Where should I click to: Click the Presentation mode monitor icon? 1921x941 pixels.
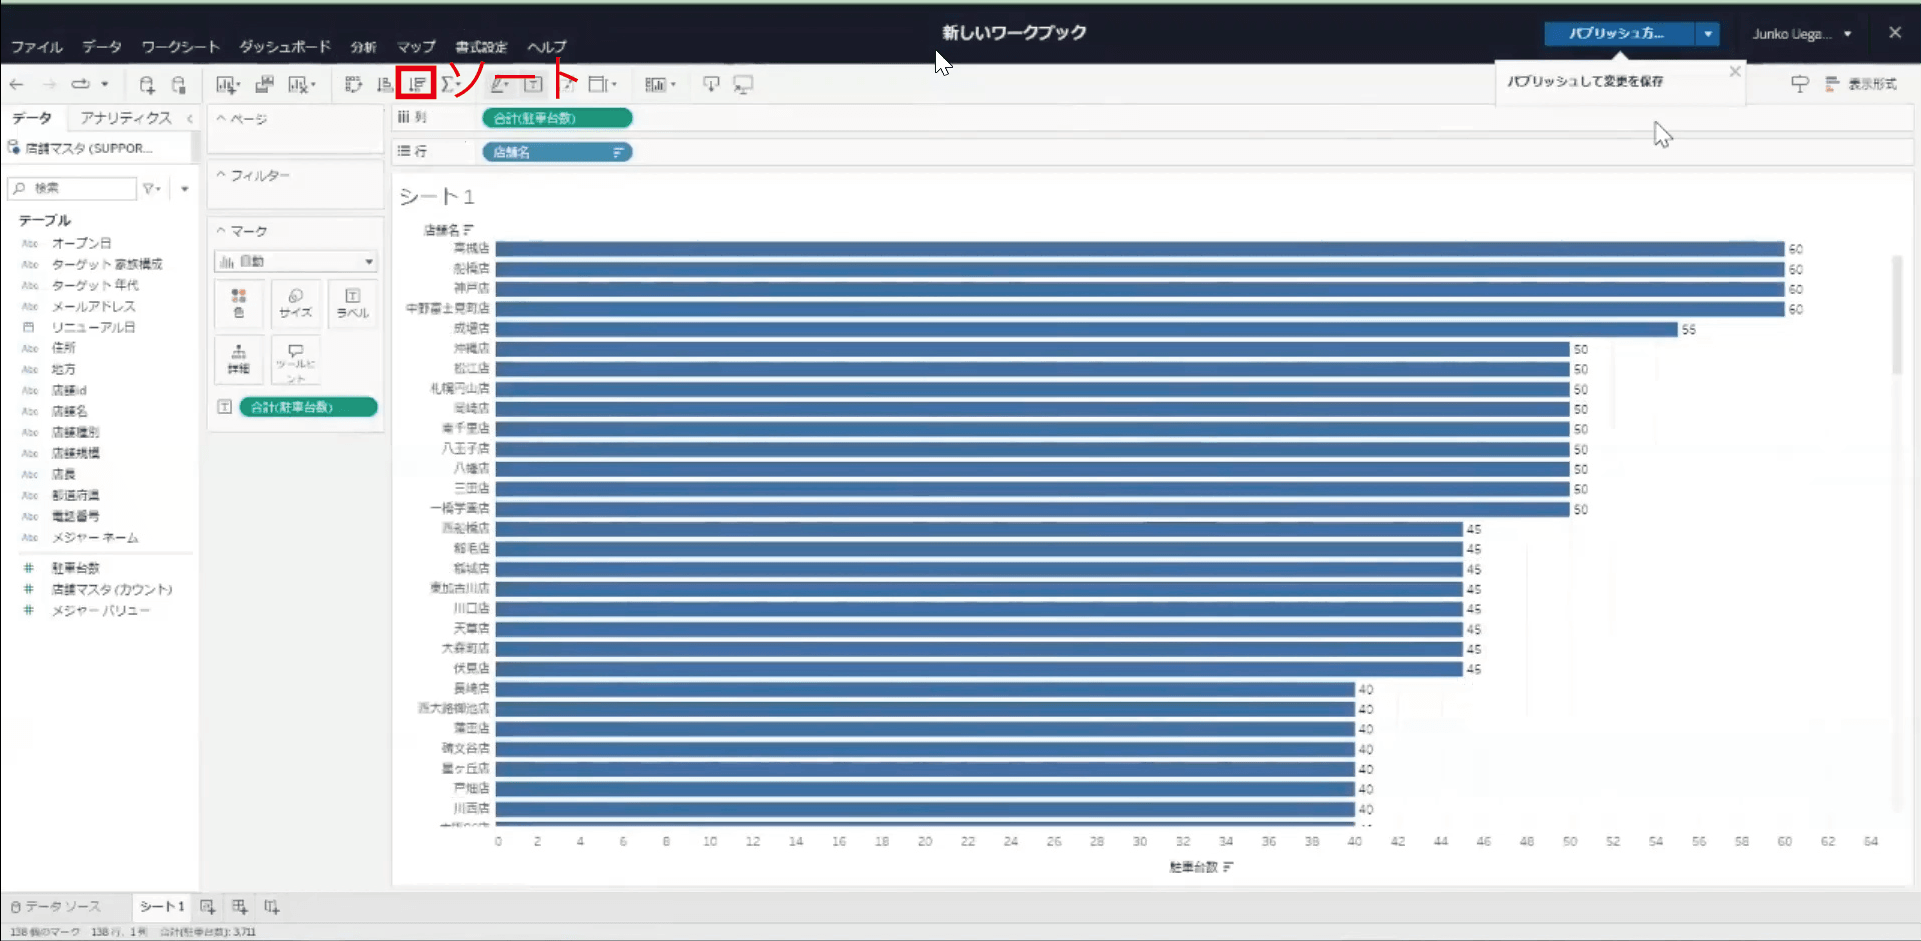pos(743,85)
